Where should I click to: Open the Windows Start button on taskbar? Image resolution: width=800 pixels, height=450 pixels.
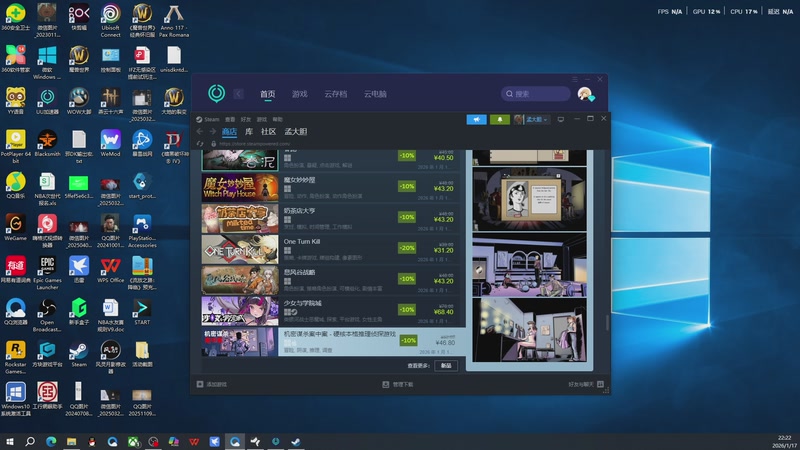click(9, 441)
